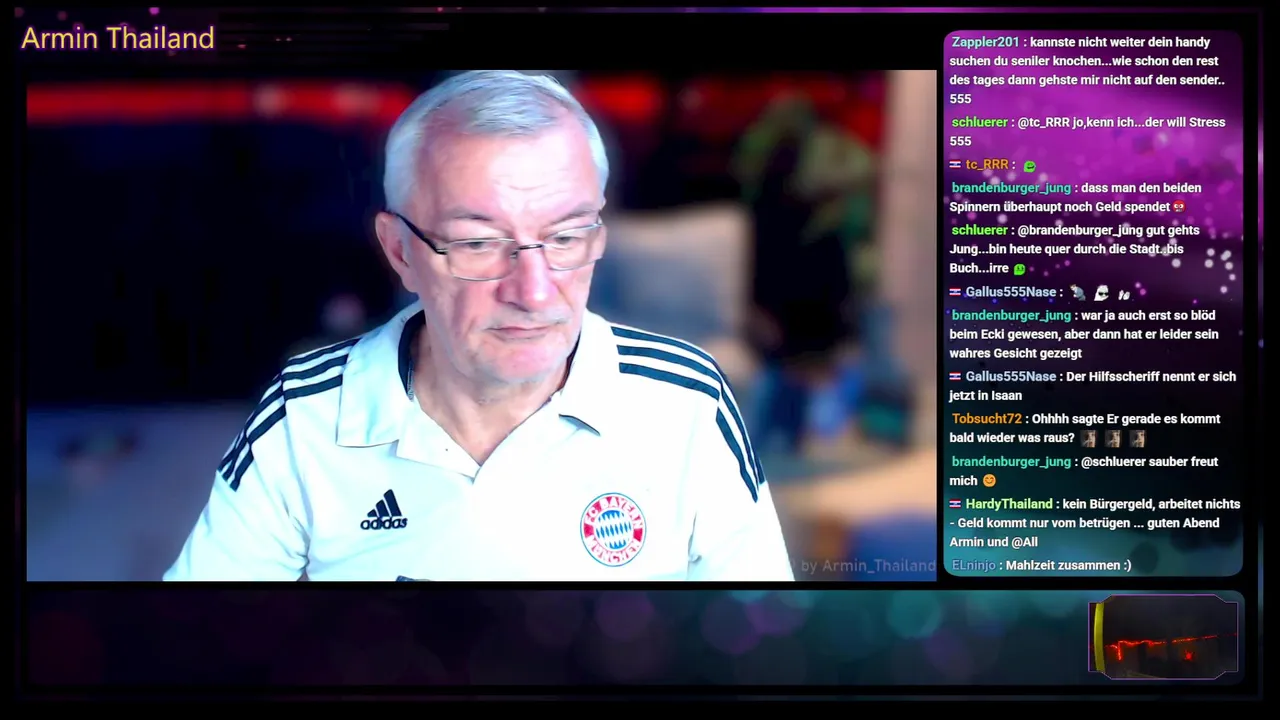Click the '555' ending Zappler201's message
The height and width of the screenshot is (720, 1280).
coord(960,99)
